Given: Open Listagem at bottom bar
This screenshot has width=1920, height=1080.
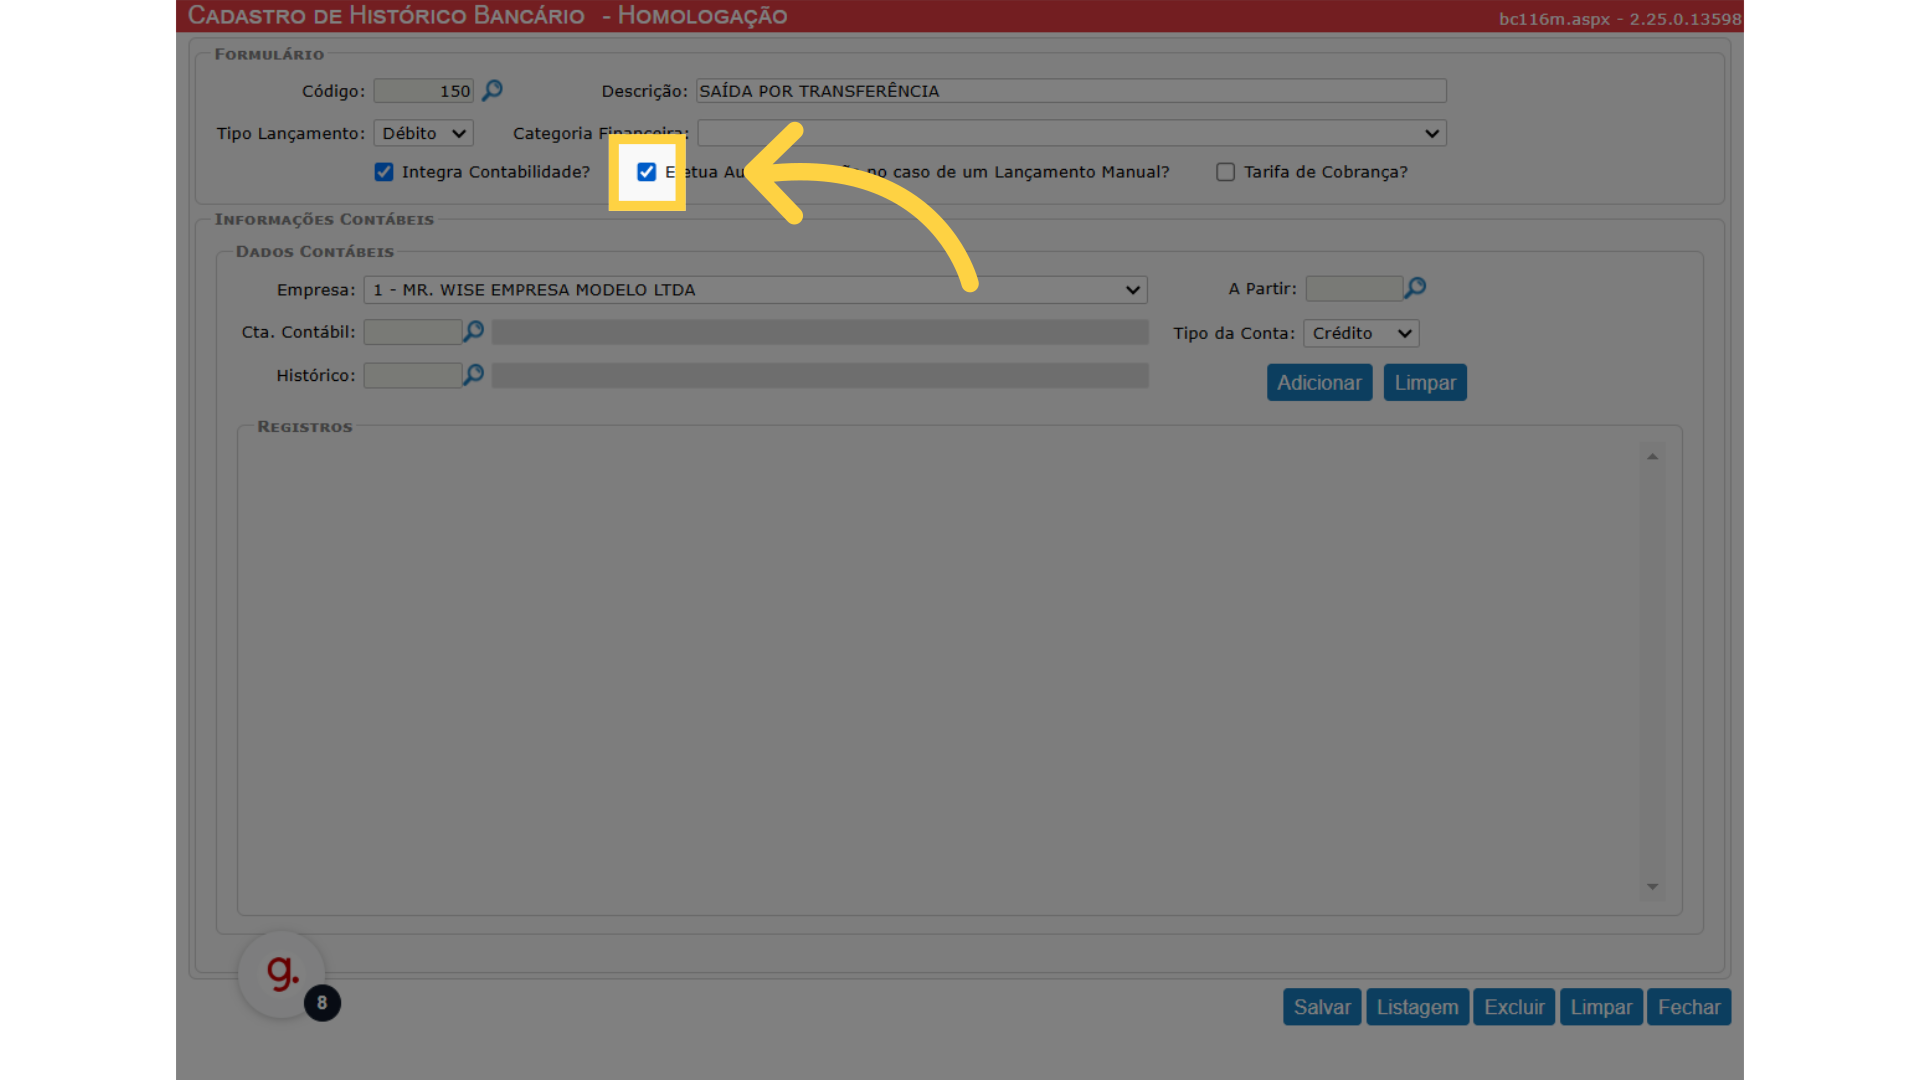Looking at the screenshot, I should coord(1417,1007).
